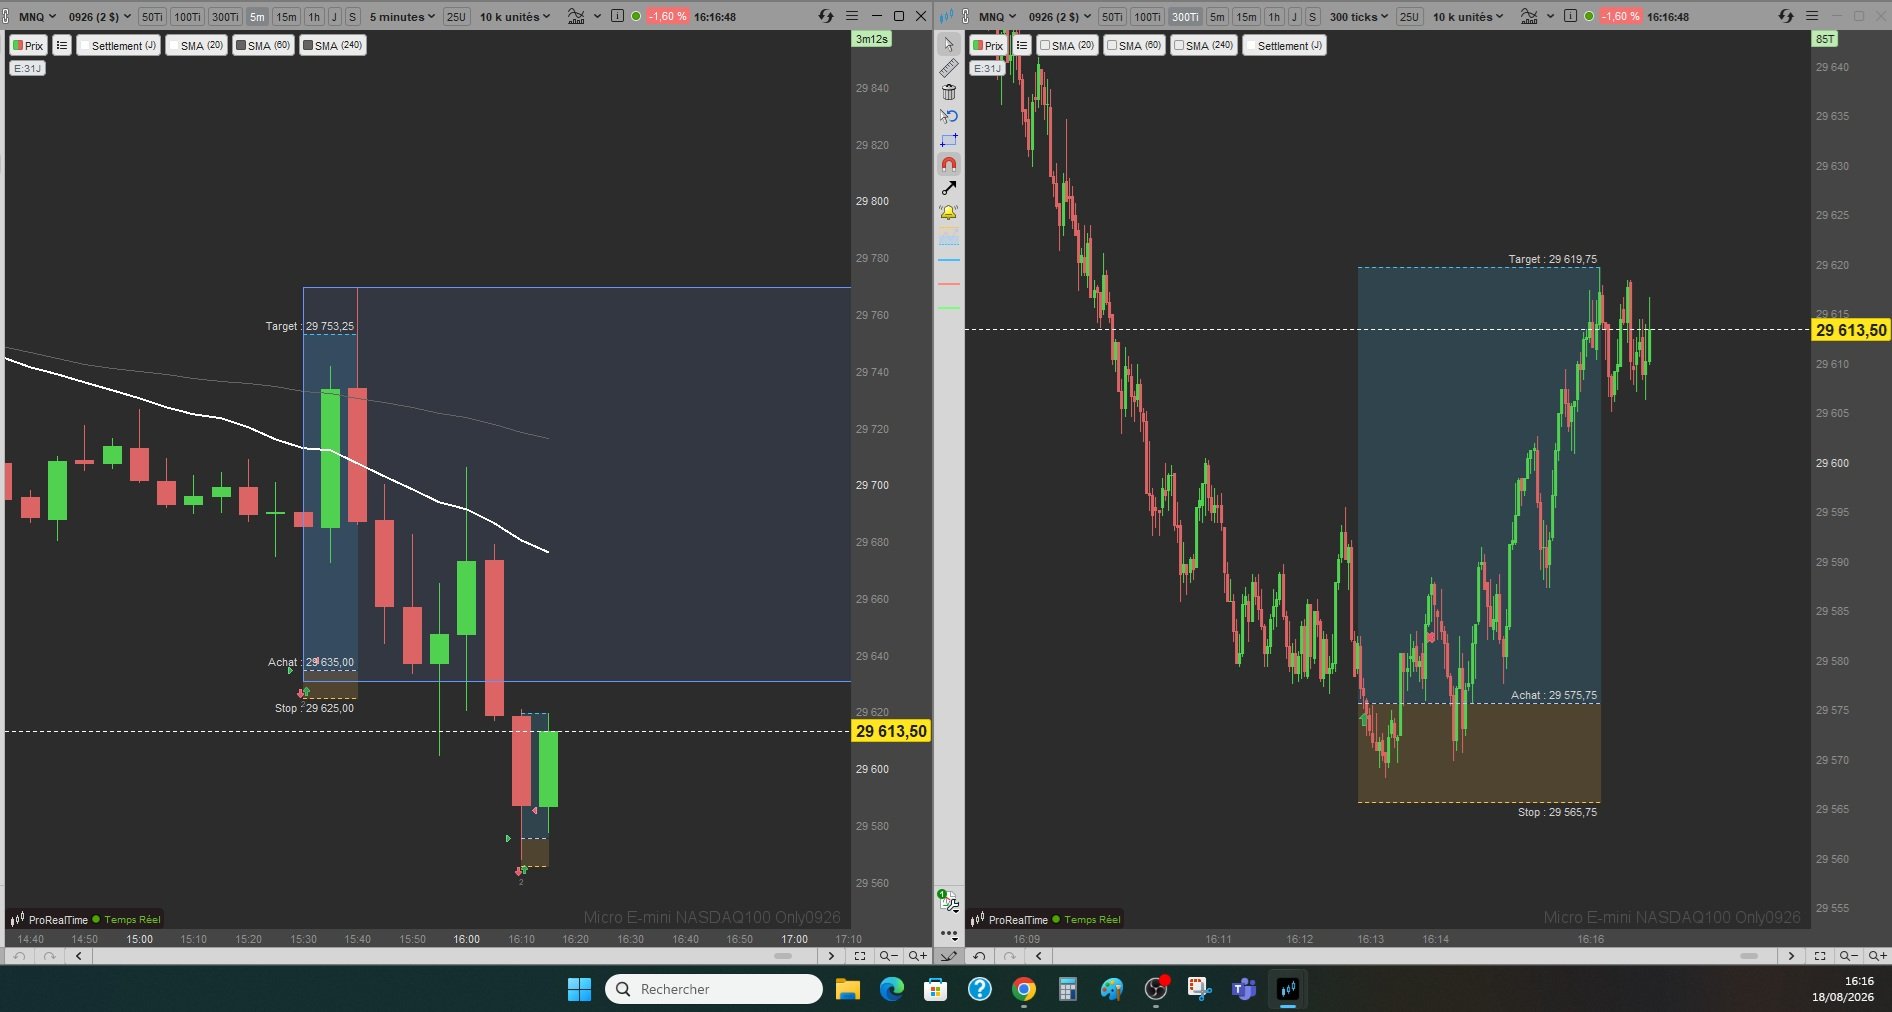The height and width of the screenshot is (1012, 1892).
Task: Select the ruler measurement tool
Action: click(949, 68)
